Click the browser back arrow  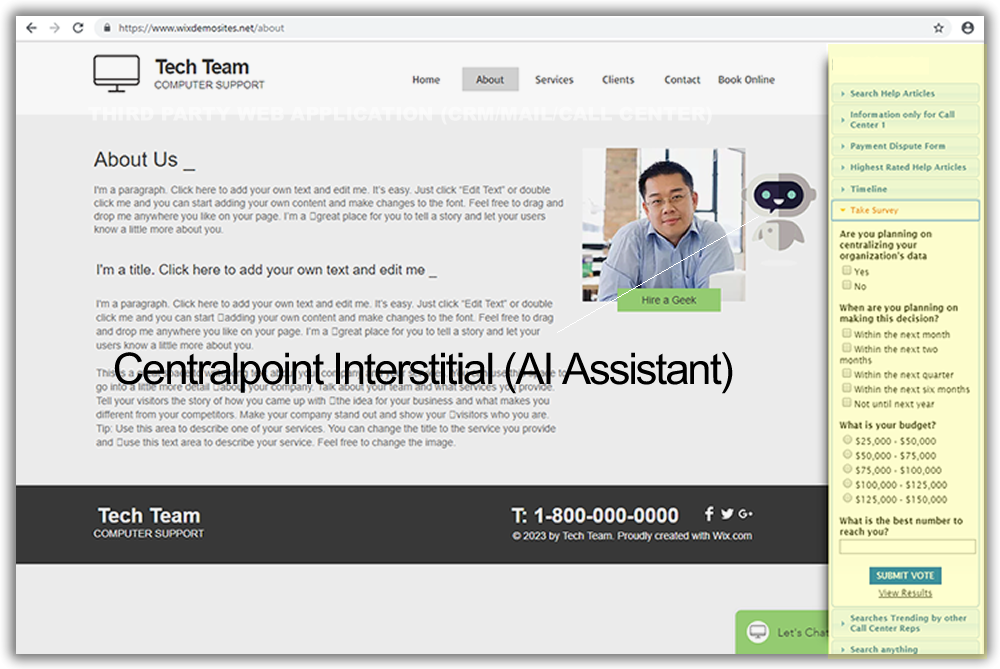pyautogui.click(x=31, y=28)
